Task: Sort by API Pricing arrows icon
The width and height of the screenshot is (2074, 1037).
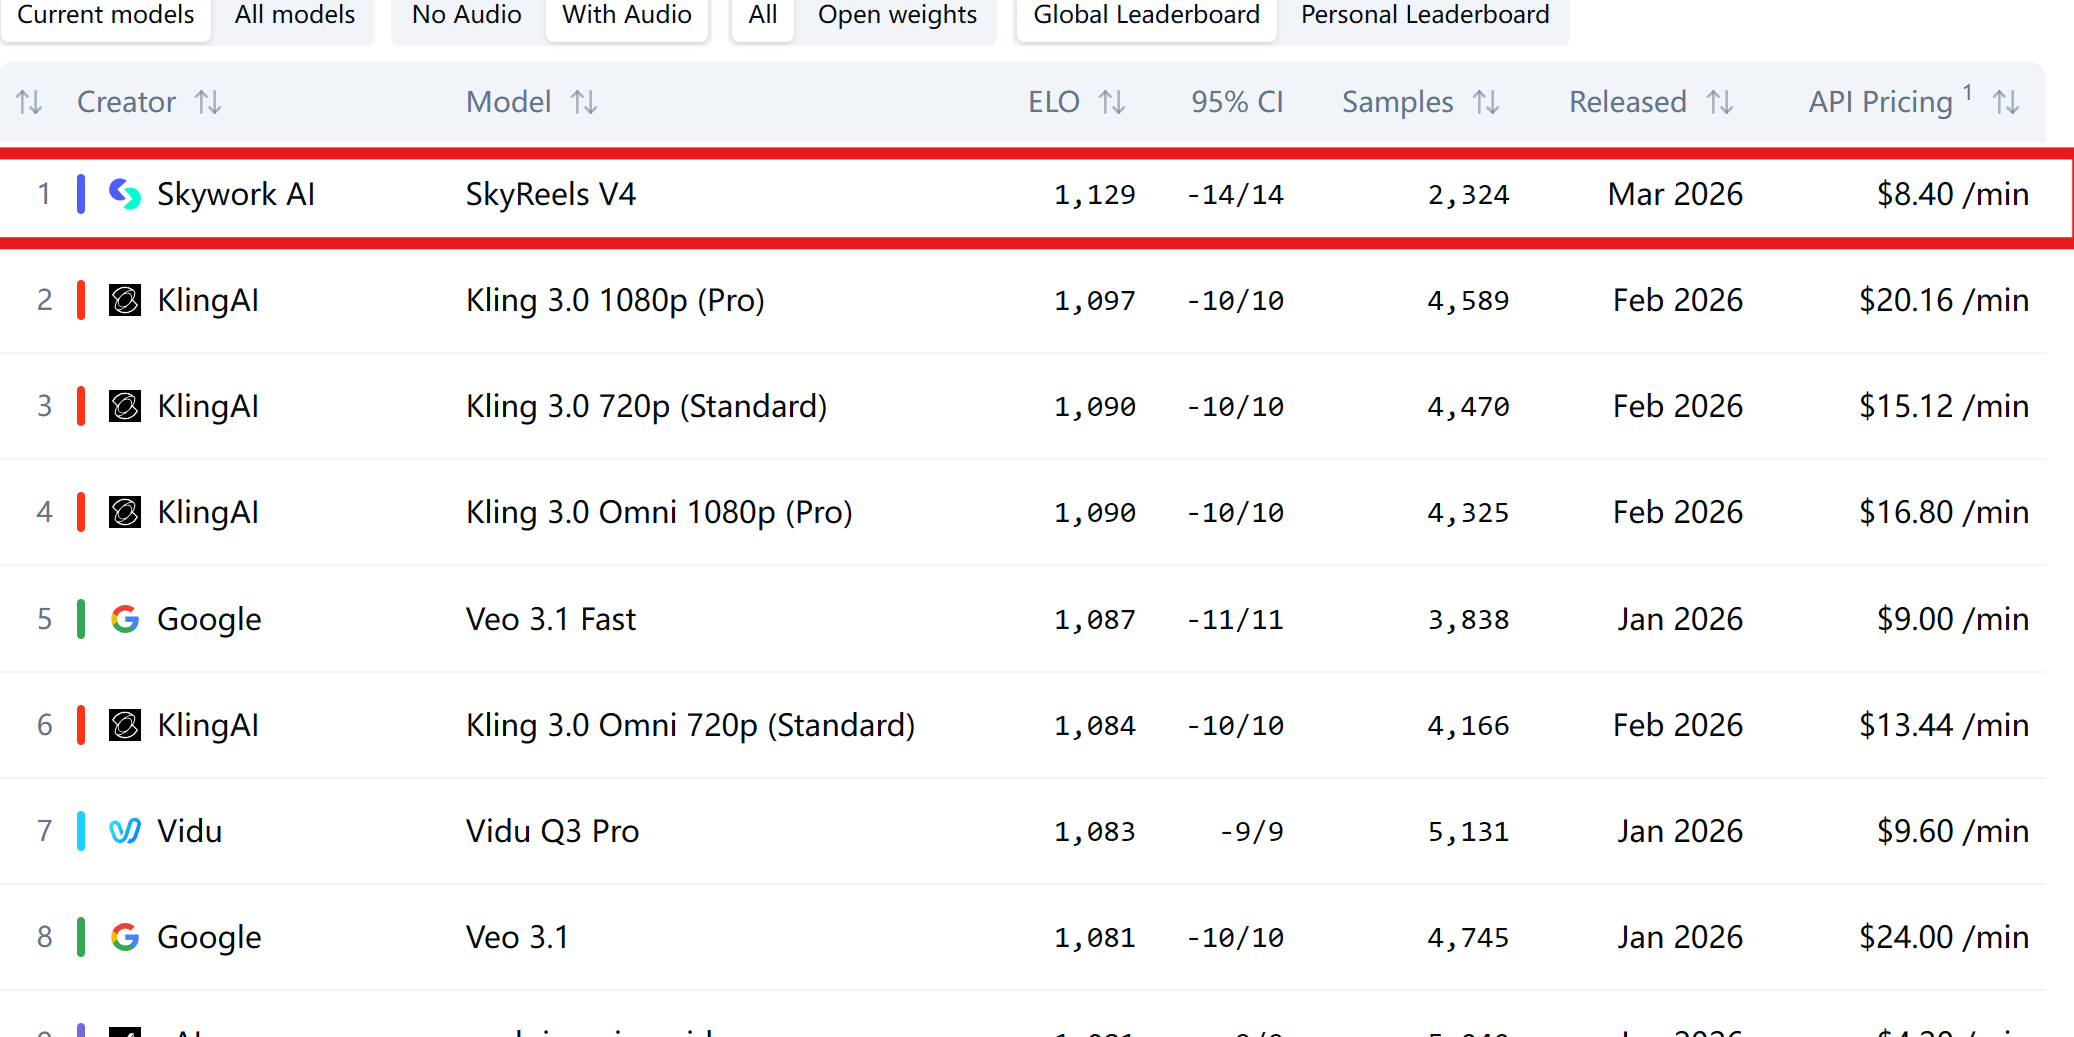Action: tap(2006, 102)
